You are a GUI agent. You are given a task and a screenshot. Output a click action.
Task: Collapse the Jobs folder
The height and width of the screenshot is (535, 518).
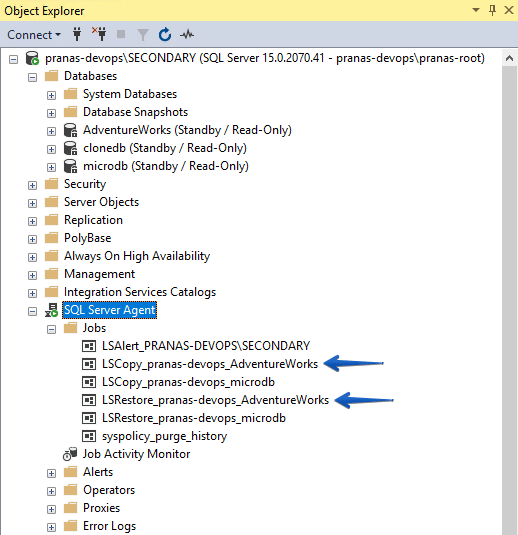coord(52,329)
